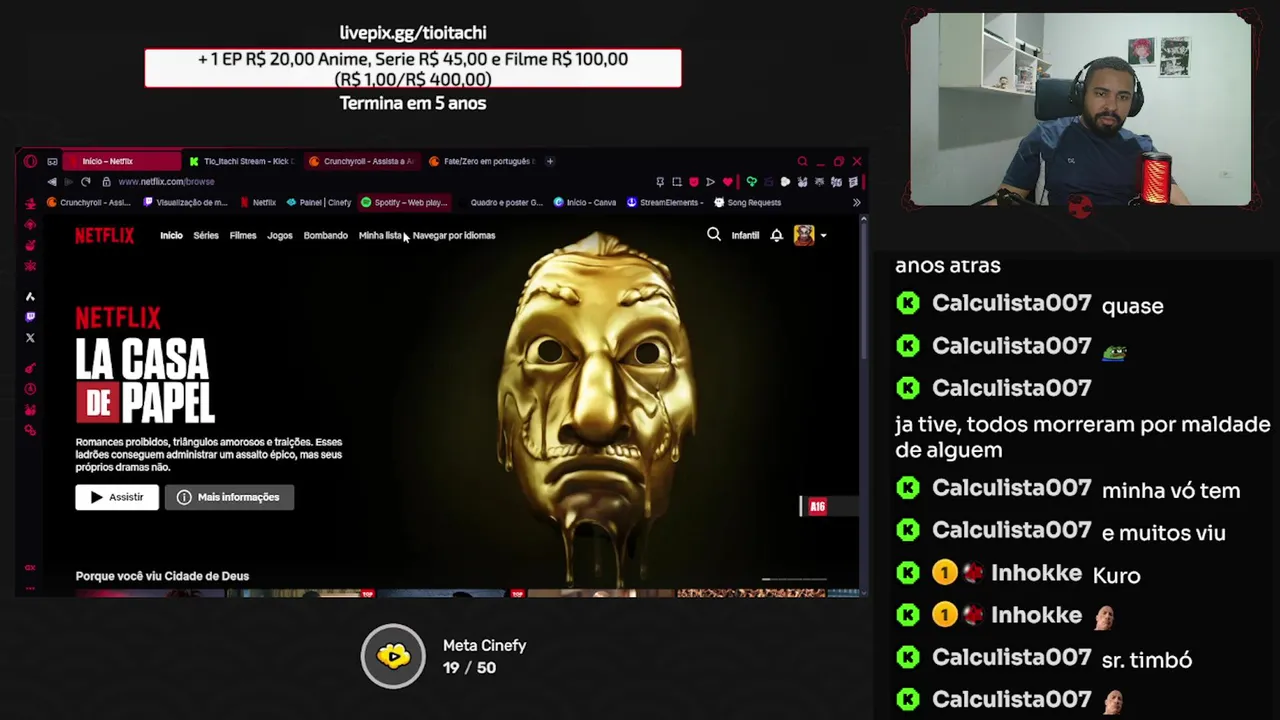Screen dimensions: 1280x720
Task: Open a new tab with plus button
Action: pyautogui.click(x=549, y=161)
